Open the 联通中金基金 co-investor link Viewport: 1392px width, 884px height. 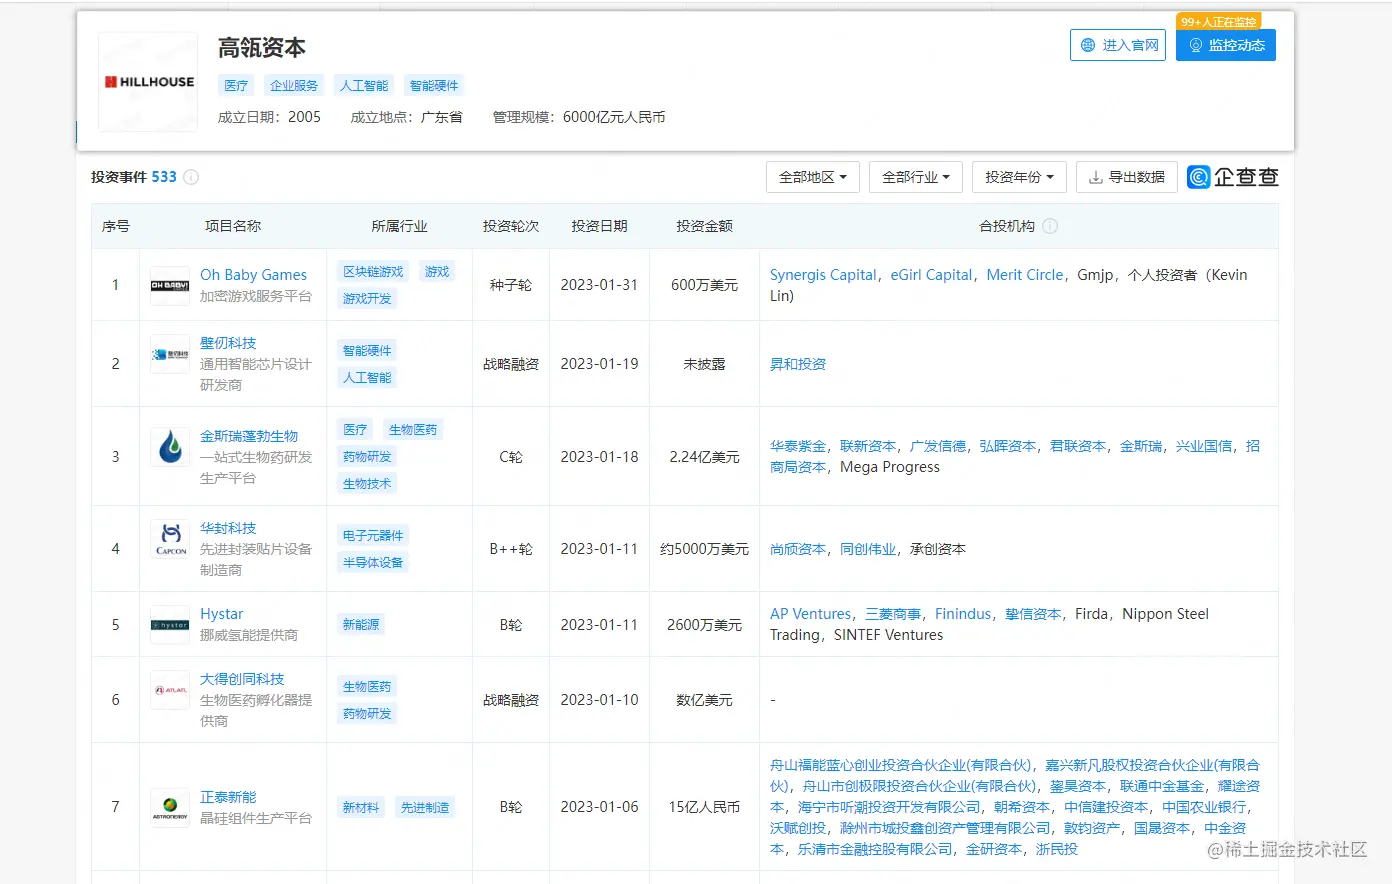(x=1162, y=786)
